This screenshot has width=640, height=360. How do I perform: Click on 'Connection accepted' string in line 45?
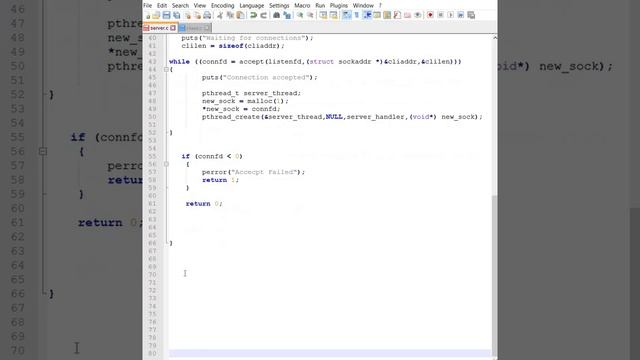[266, 78]
